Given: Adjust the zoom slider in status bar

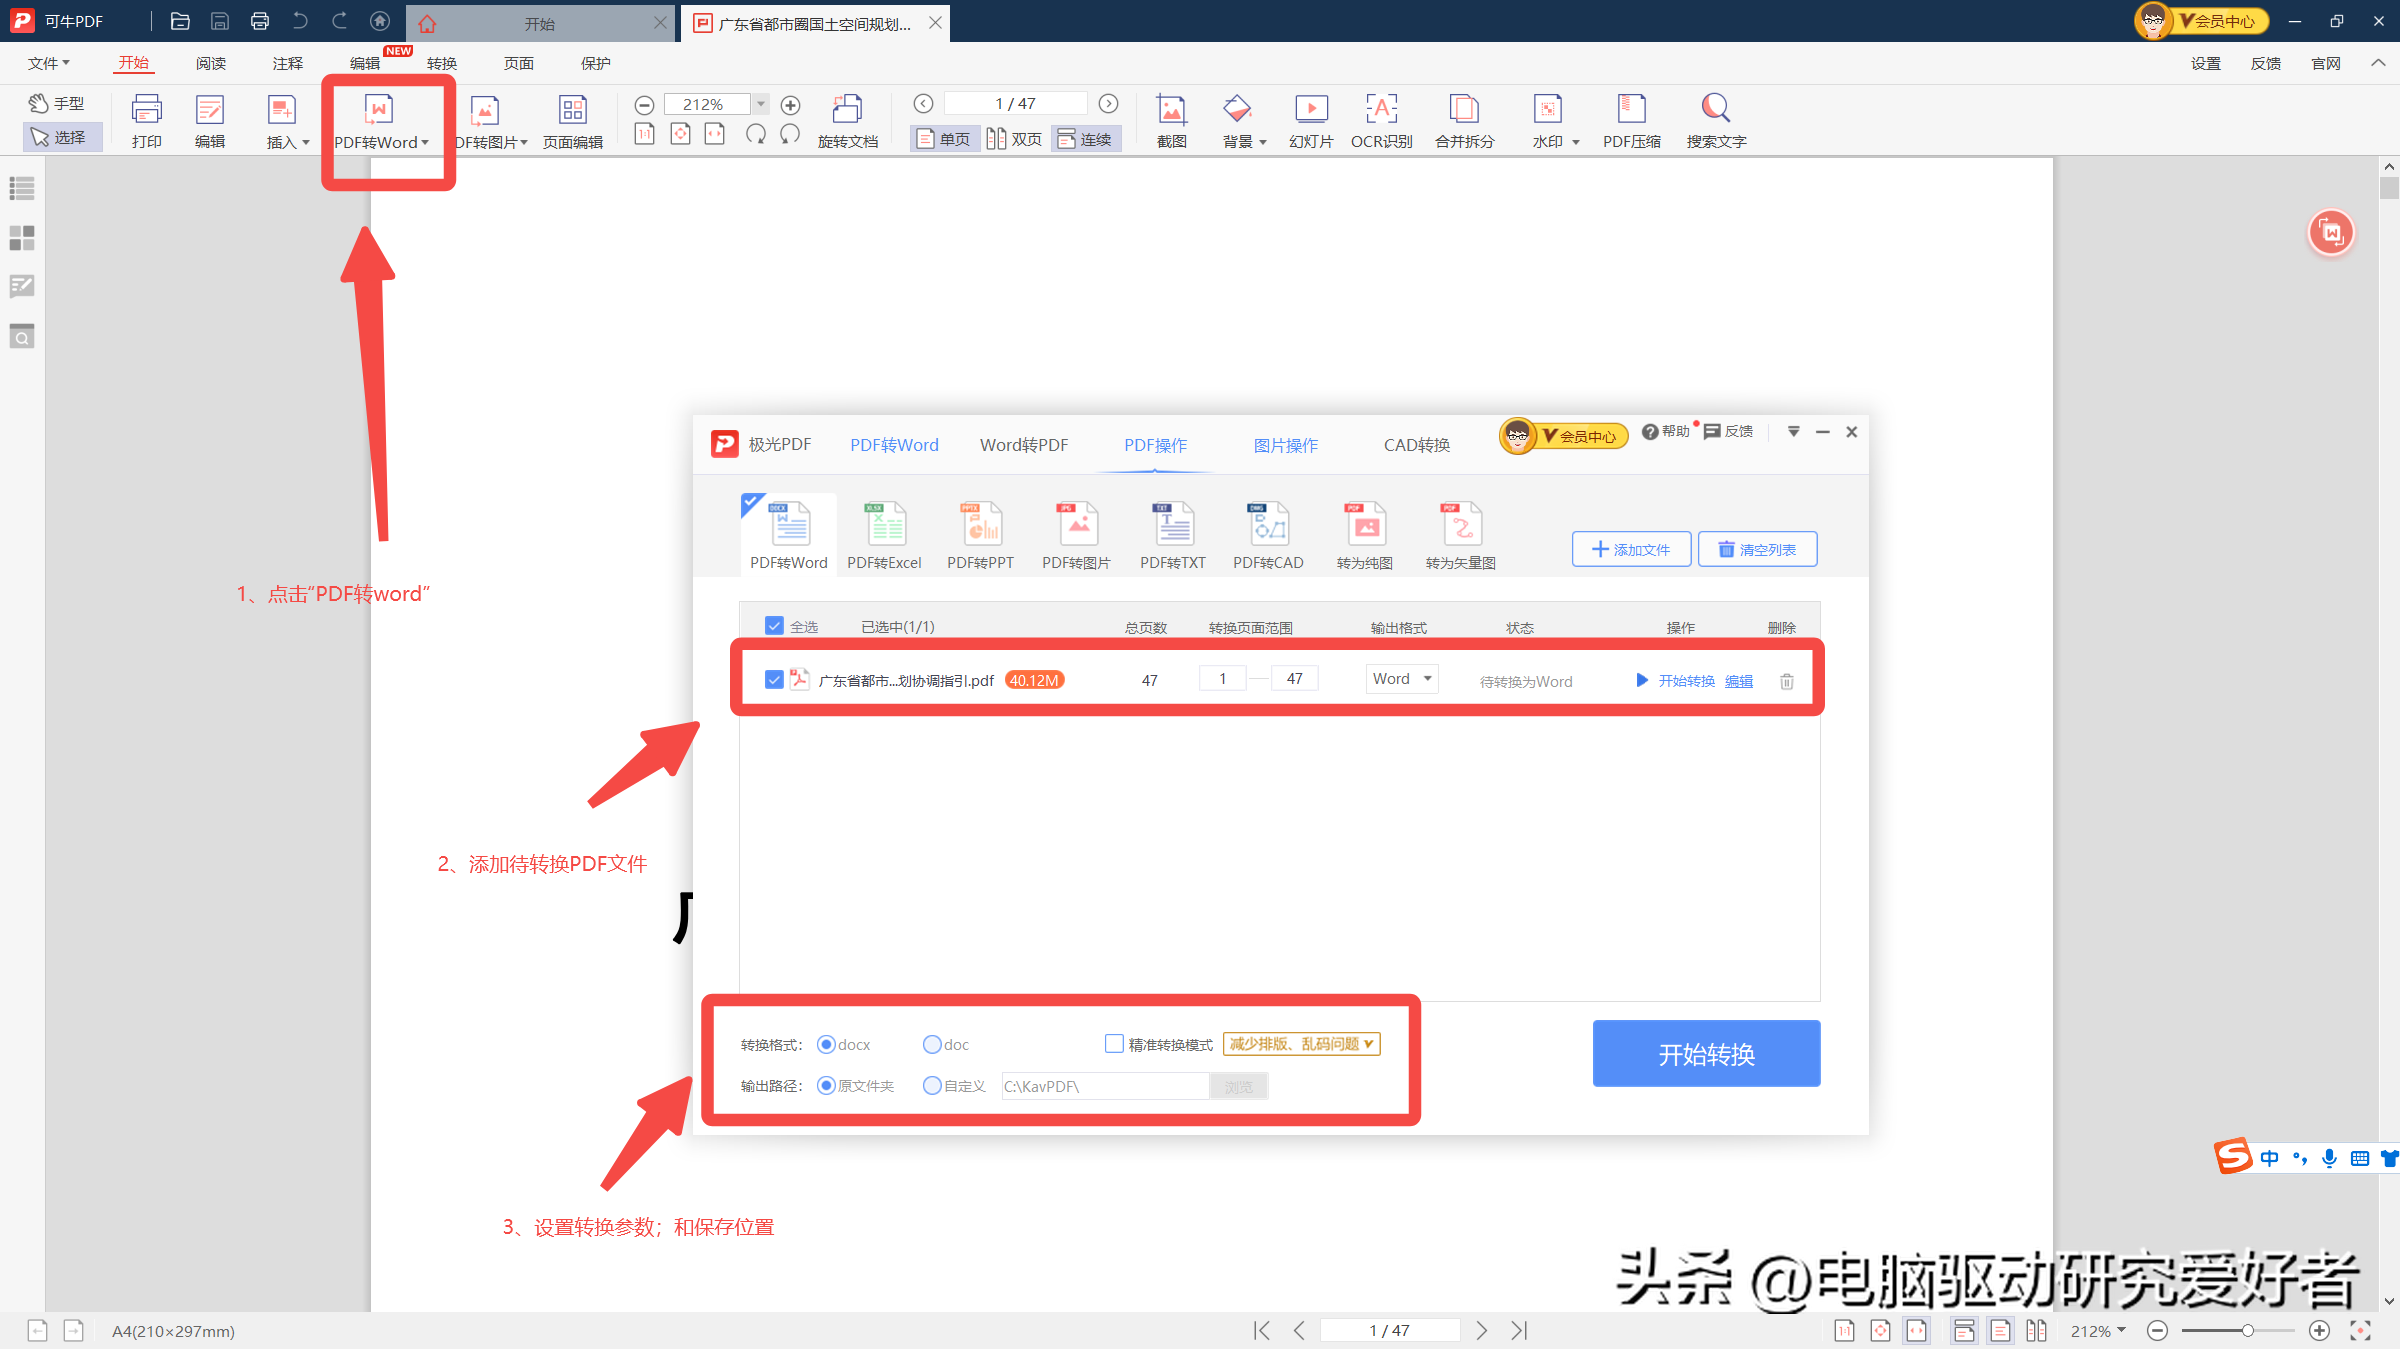Looking at the screenshot, I should (2247, 1330).
